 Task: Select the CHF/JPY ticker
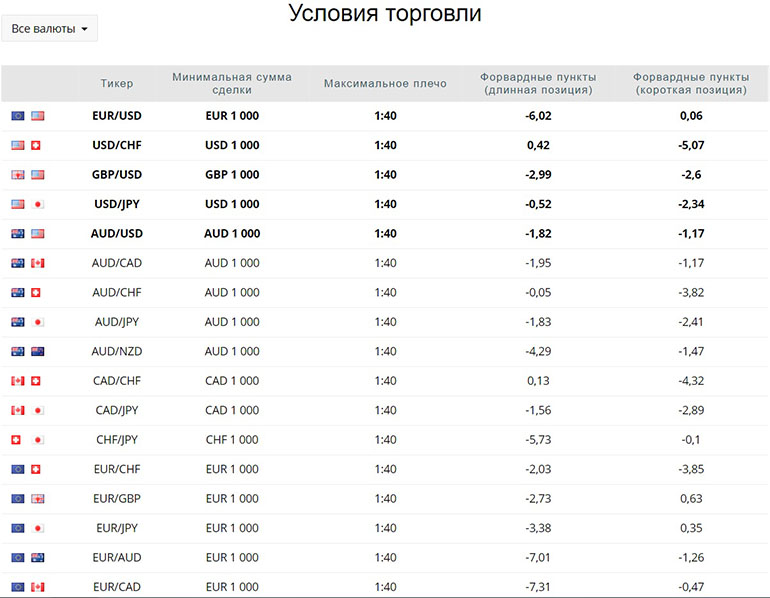[117, 440]
